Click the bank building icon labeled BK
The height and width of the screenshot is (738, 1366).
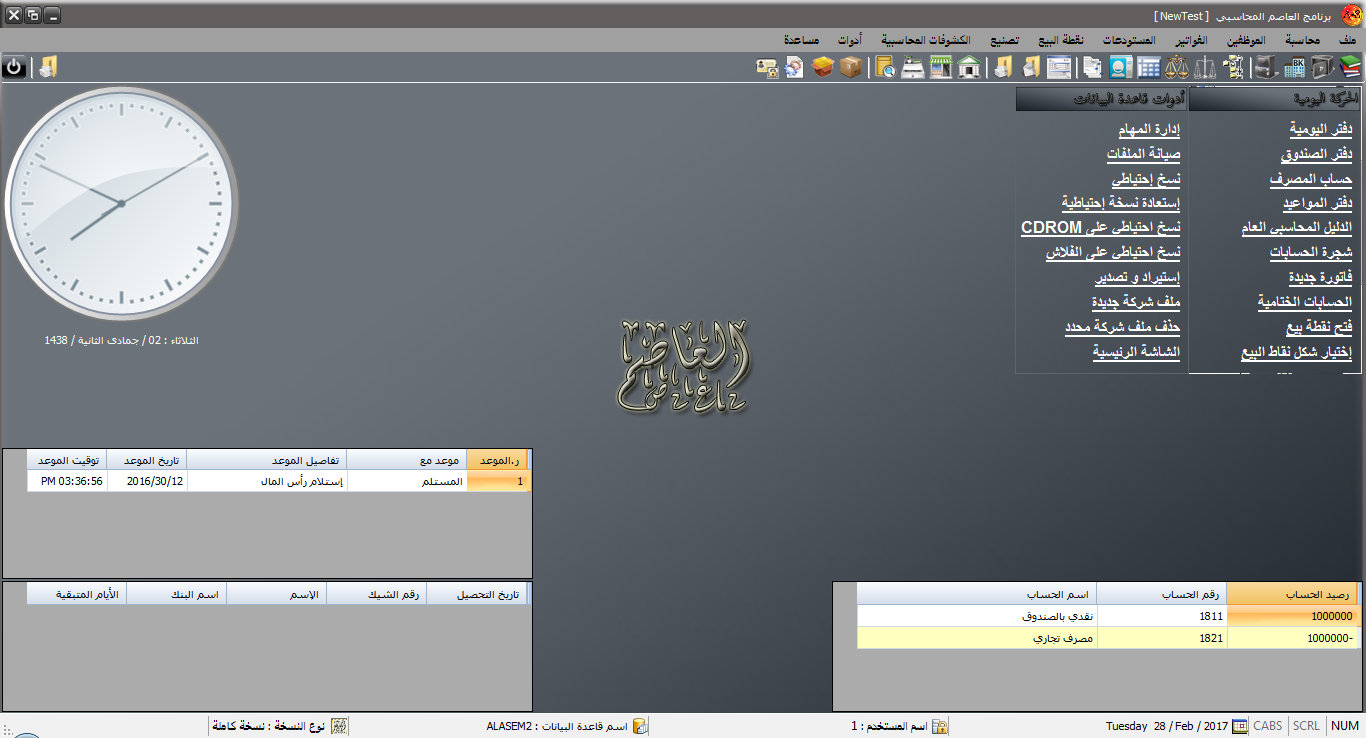[1294, 67]
